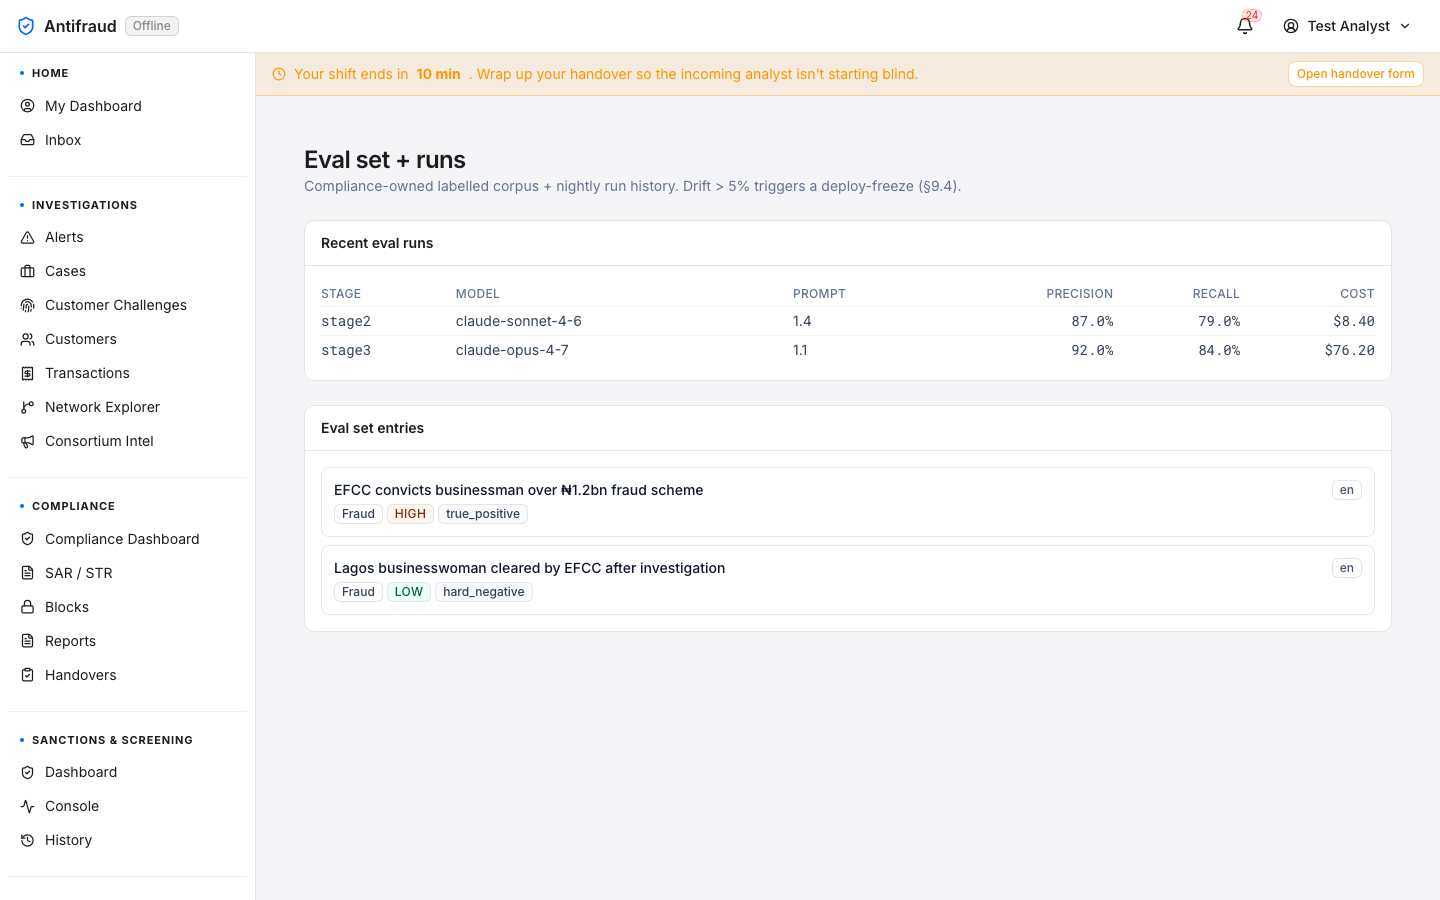This screenshot has width=1440, height=900.
Task: Go to Consortium Intel
Action: pyautogui.click(x=127, y=441)
